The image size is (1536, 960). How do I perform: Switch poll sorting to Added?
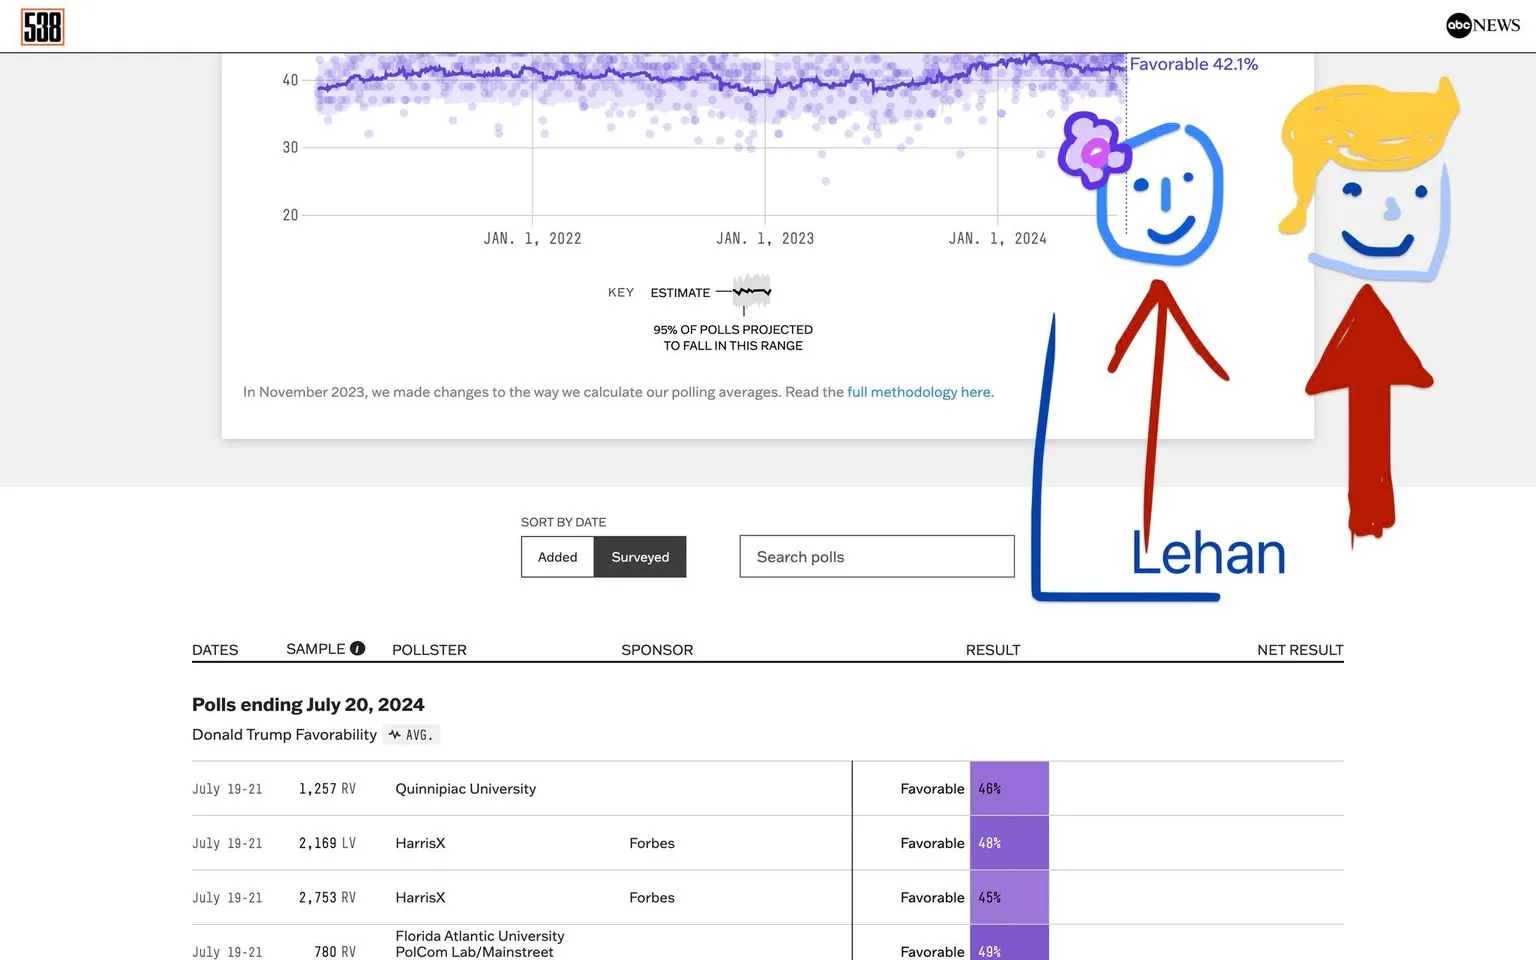coord(557,557)
